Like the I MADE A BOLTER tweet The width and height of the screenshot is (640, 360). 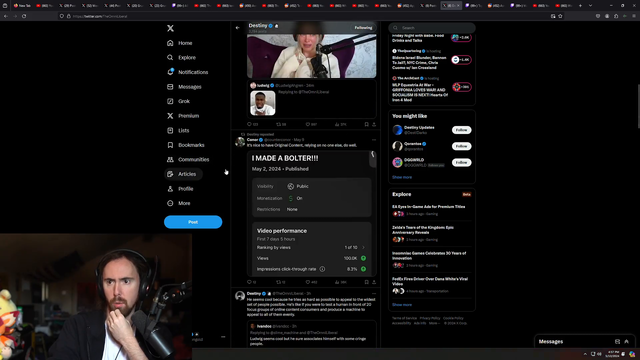[x=308, y=282]
